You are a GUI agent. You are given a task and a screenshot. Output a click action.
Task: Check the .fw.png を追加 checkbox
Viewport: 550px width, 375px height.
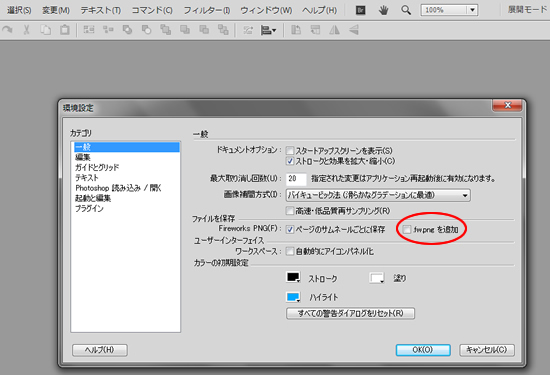point(407,229)
